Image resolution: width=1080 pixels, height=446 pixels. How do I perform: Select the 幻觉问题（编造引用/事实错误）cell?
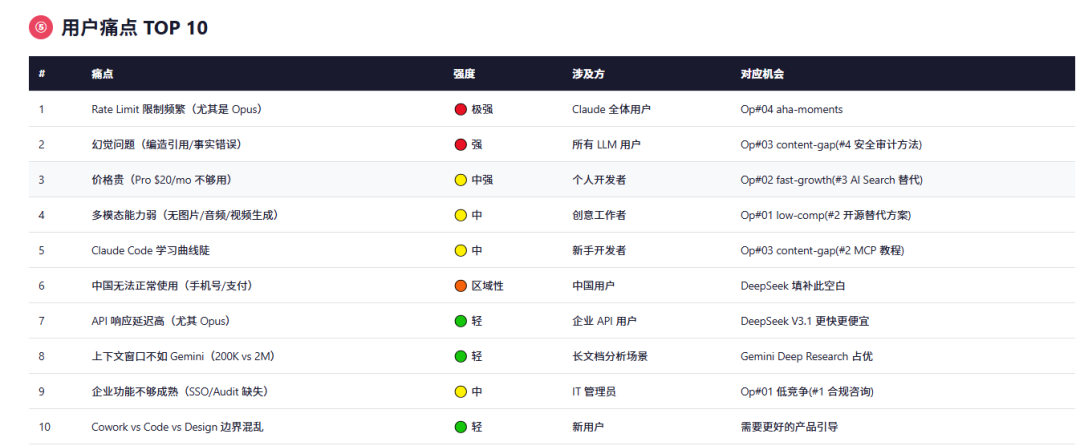click(x=166, y=145)
